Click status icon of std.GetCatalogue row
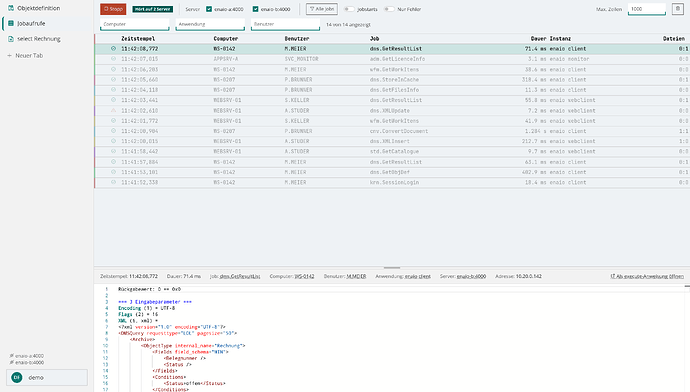 coord(113,151)
